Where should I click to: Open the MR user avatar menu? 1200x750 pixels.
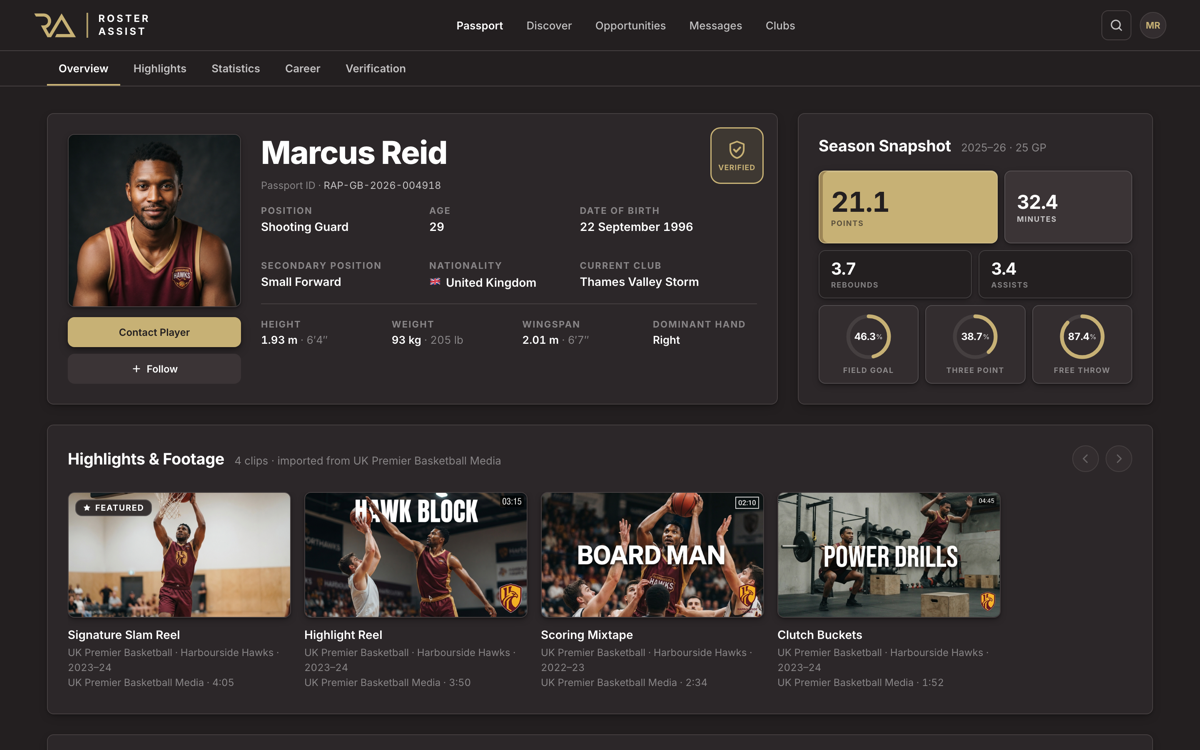click(x=1153, y=25)
